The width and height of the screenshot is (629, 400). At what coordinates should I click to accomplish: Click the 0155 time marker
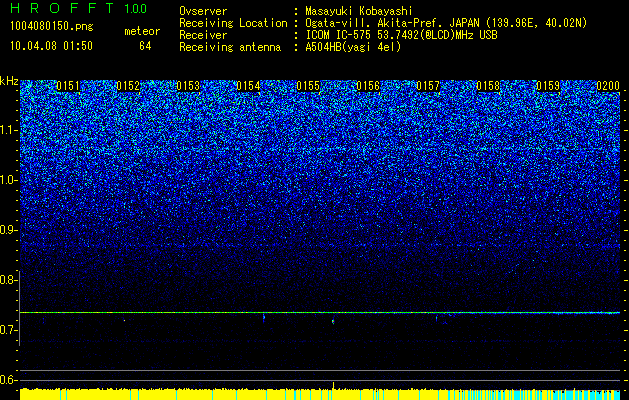point(308,86)
